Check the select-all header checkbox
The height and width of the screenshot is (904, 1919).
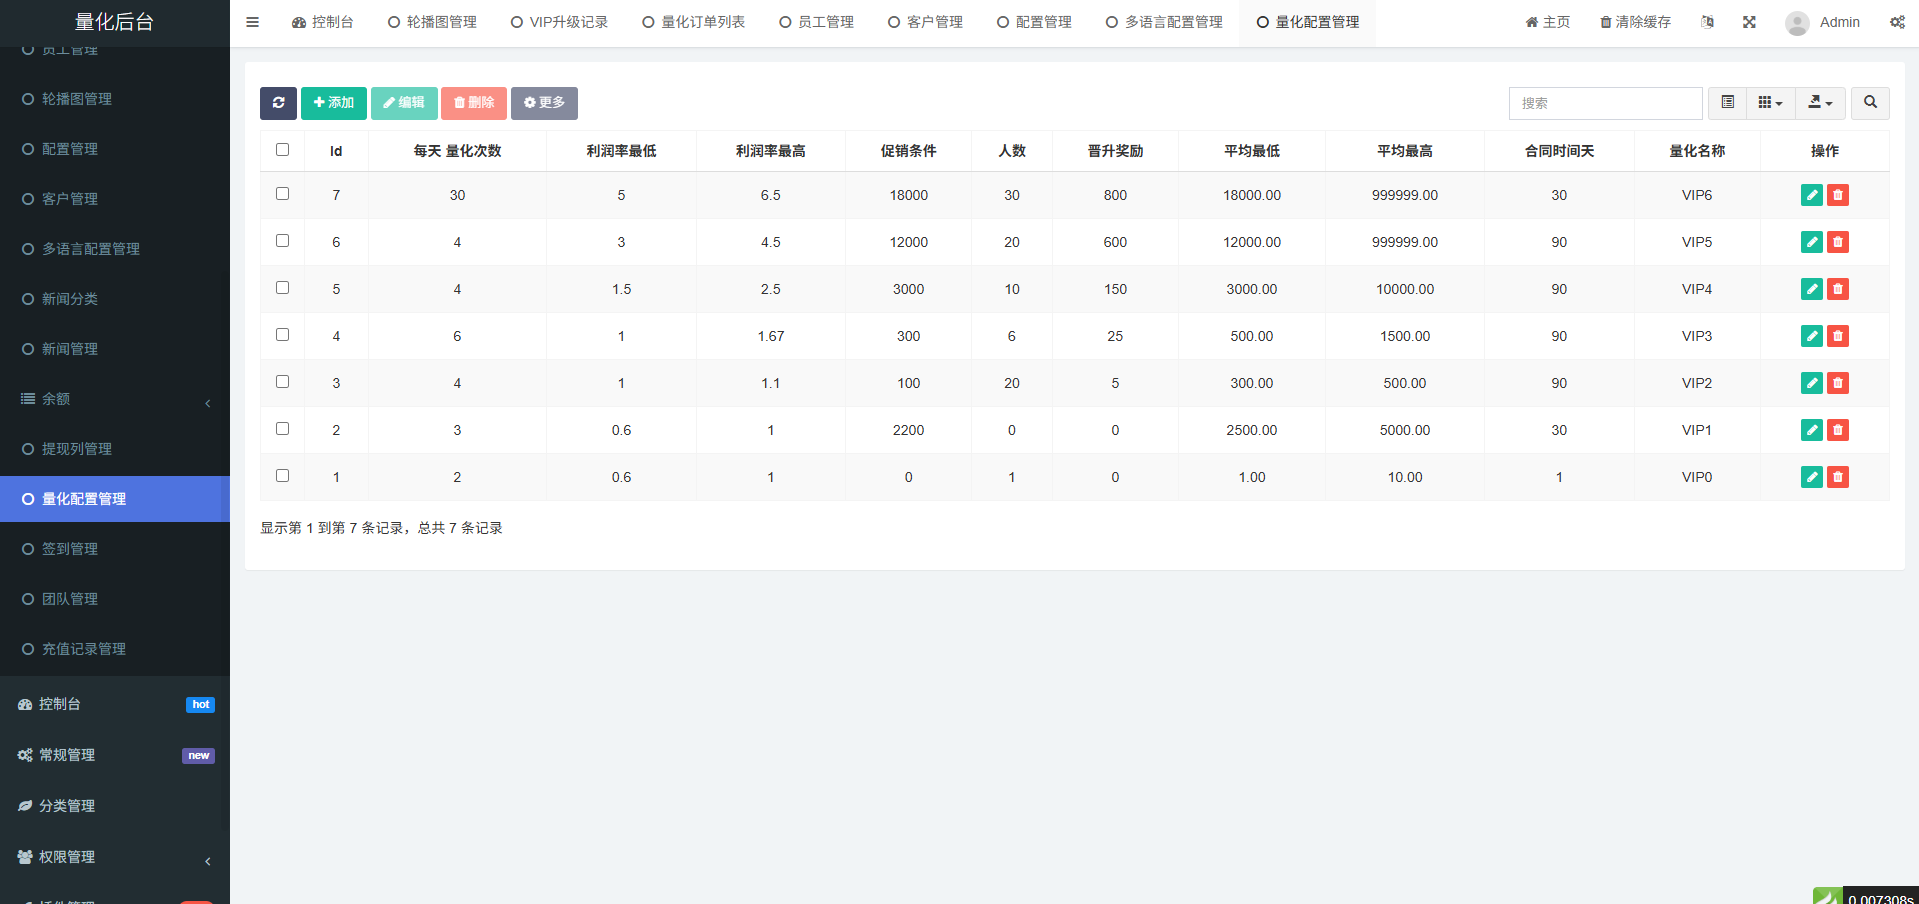[x=282, y=150]
